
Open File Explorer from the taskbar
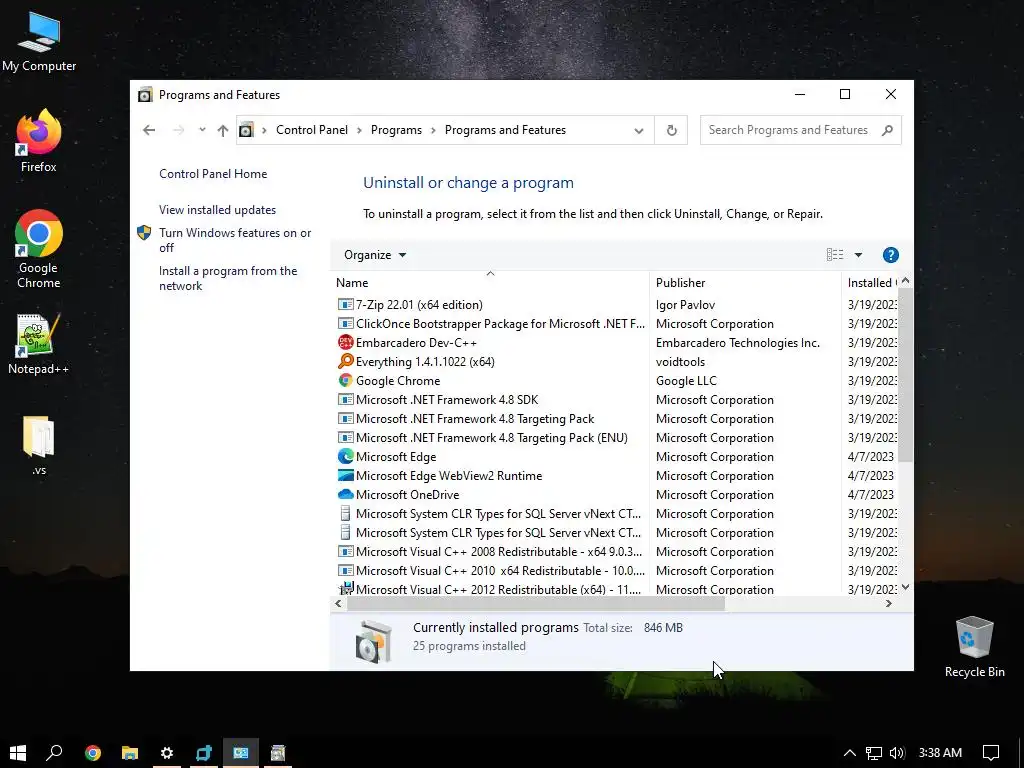pyautogui.click(x=130, y=752)
